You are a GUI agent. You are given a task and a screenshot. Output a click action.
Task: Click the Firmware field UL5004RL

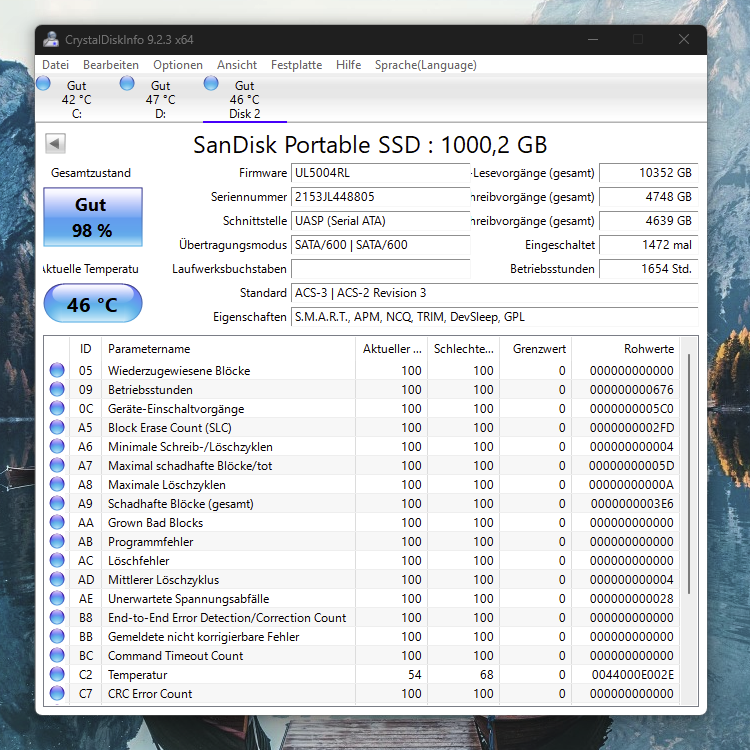click(x=380, y=173)
